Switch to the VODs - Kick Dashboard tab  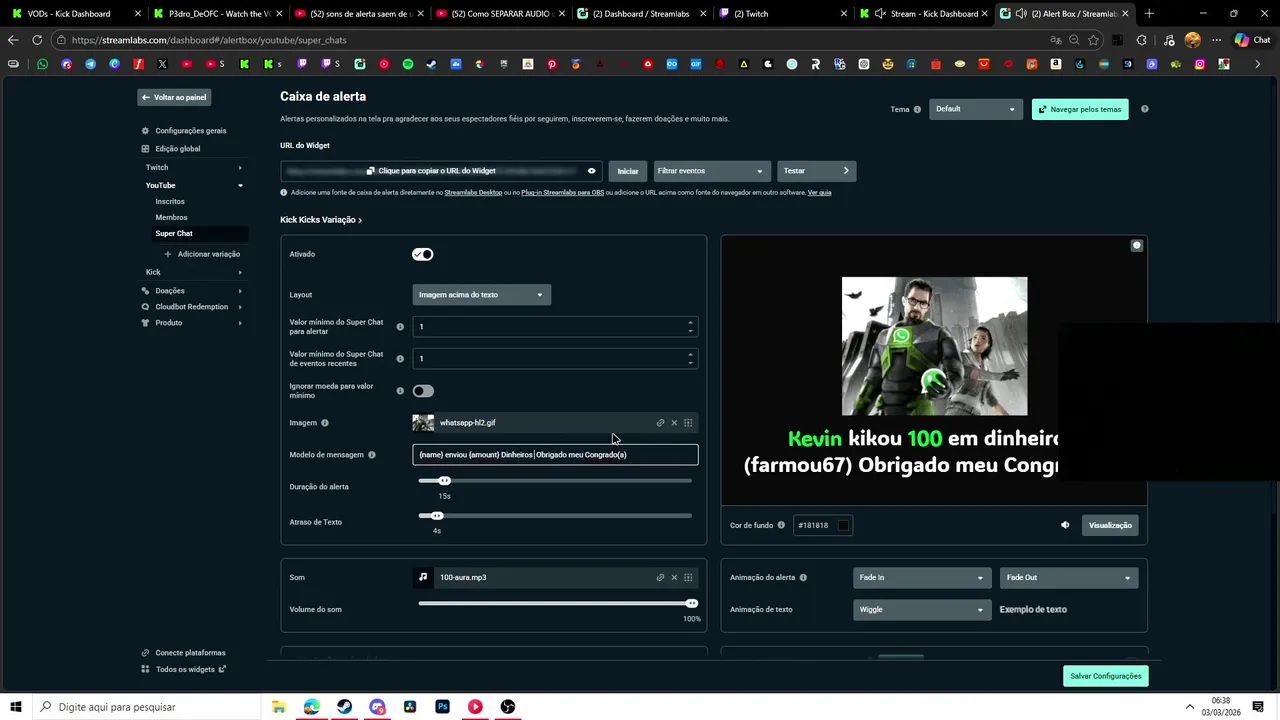pyautogui.click(x=70, y=14)
